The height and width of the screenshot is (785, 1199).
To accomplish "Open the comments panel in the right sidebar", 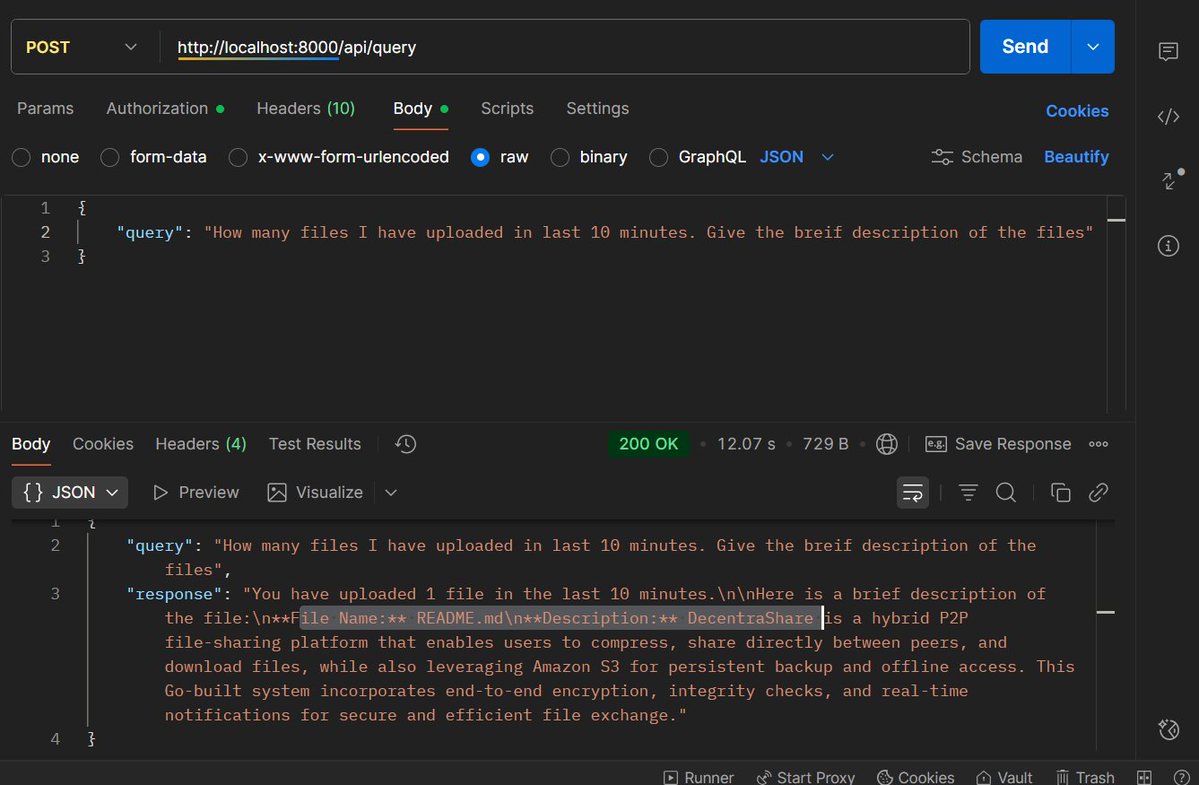I will (x=1168, y=53).
